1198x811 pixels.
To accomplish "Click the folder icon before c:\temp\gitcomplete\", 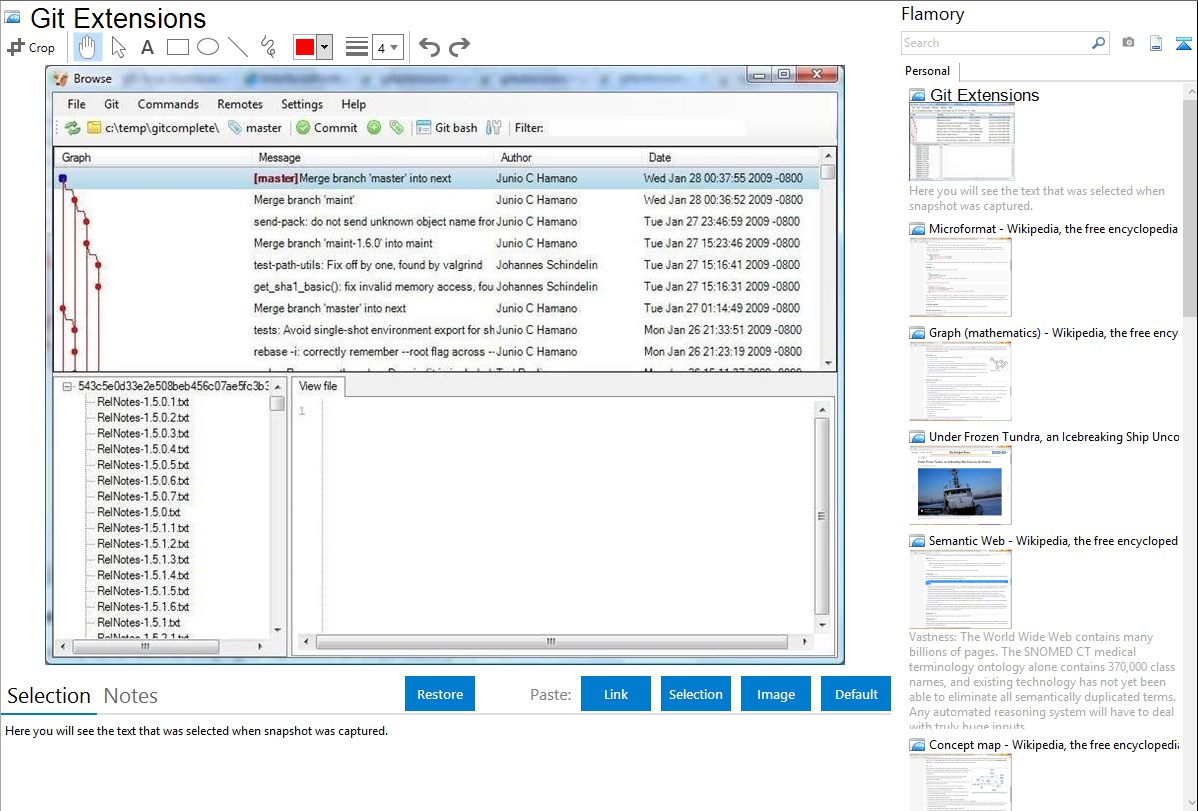I will coord(94,128).
